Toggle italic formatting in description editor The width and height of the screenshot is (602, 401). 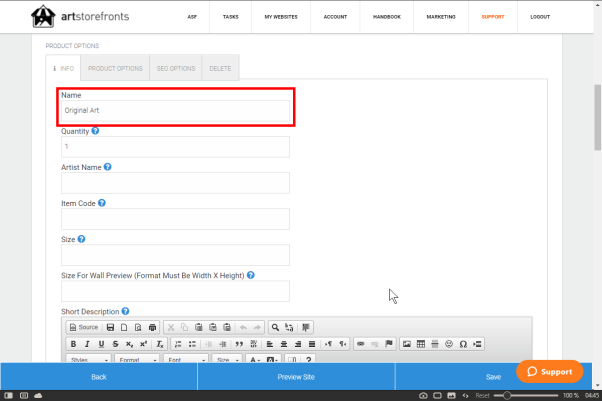click(x=87, y=344)
